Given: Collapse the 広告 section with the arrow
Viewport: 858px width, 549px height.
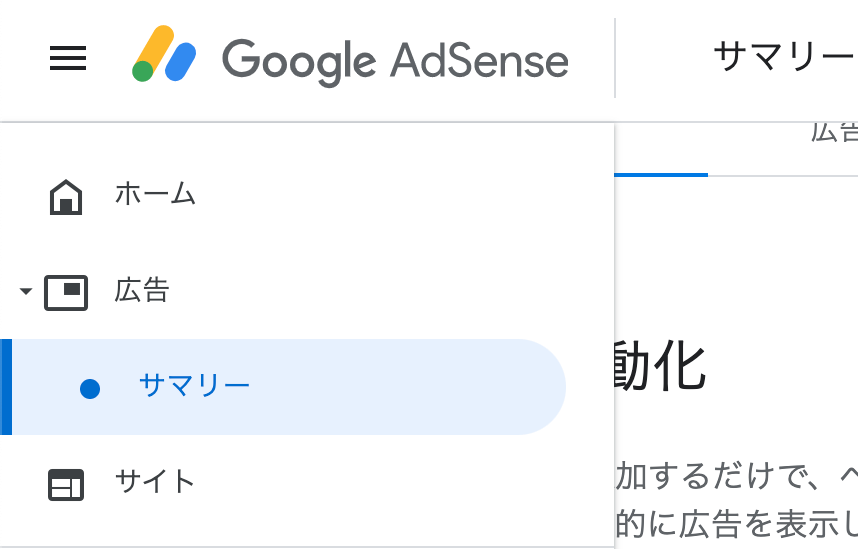Looking at the screenshot, I should [26, 291].
